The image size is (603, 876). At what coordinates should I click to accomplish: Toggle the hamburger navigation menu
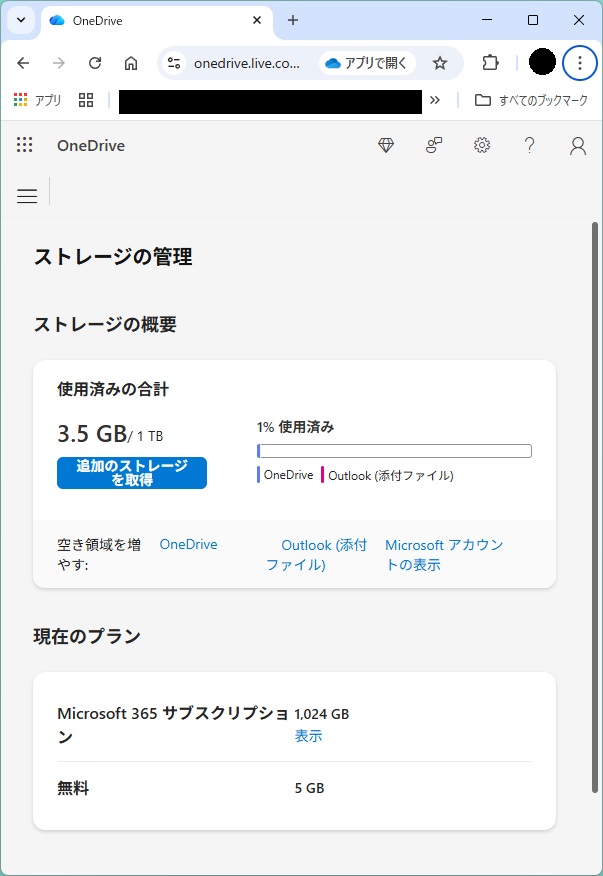pos(27,196)
